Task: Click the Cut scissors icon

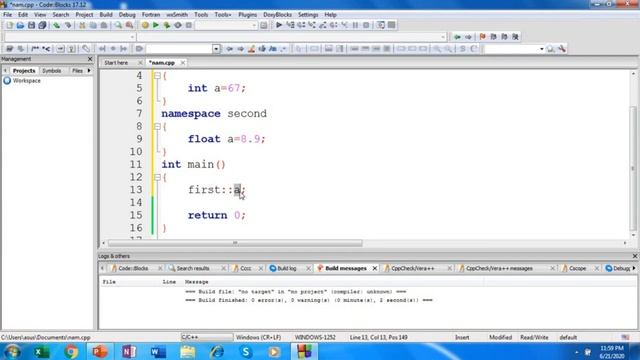Action: (82, 25)
